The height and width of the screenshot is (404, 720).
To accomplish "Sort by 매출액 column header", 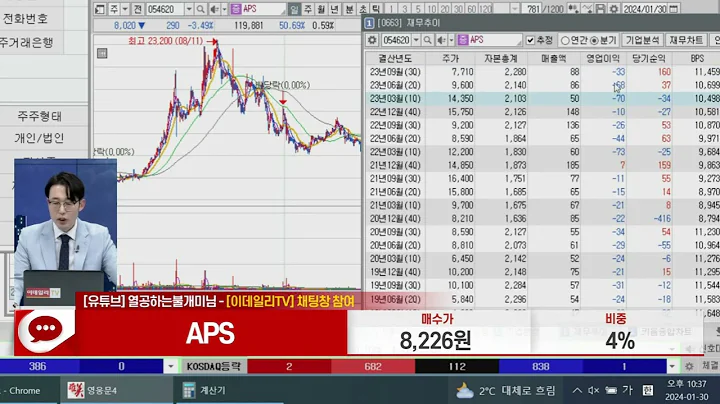I will [x=553, y=58].
